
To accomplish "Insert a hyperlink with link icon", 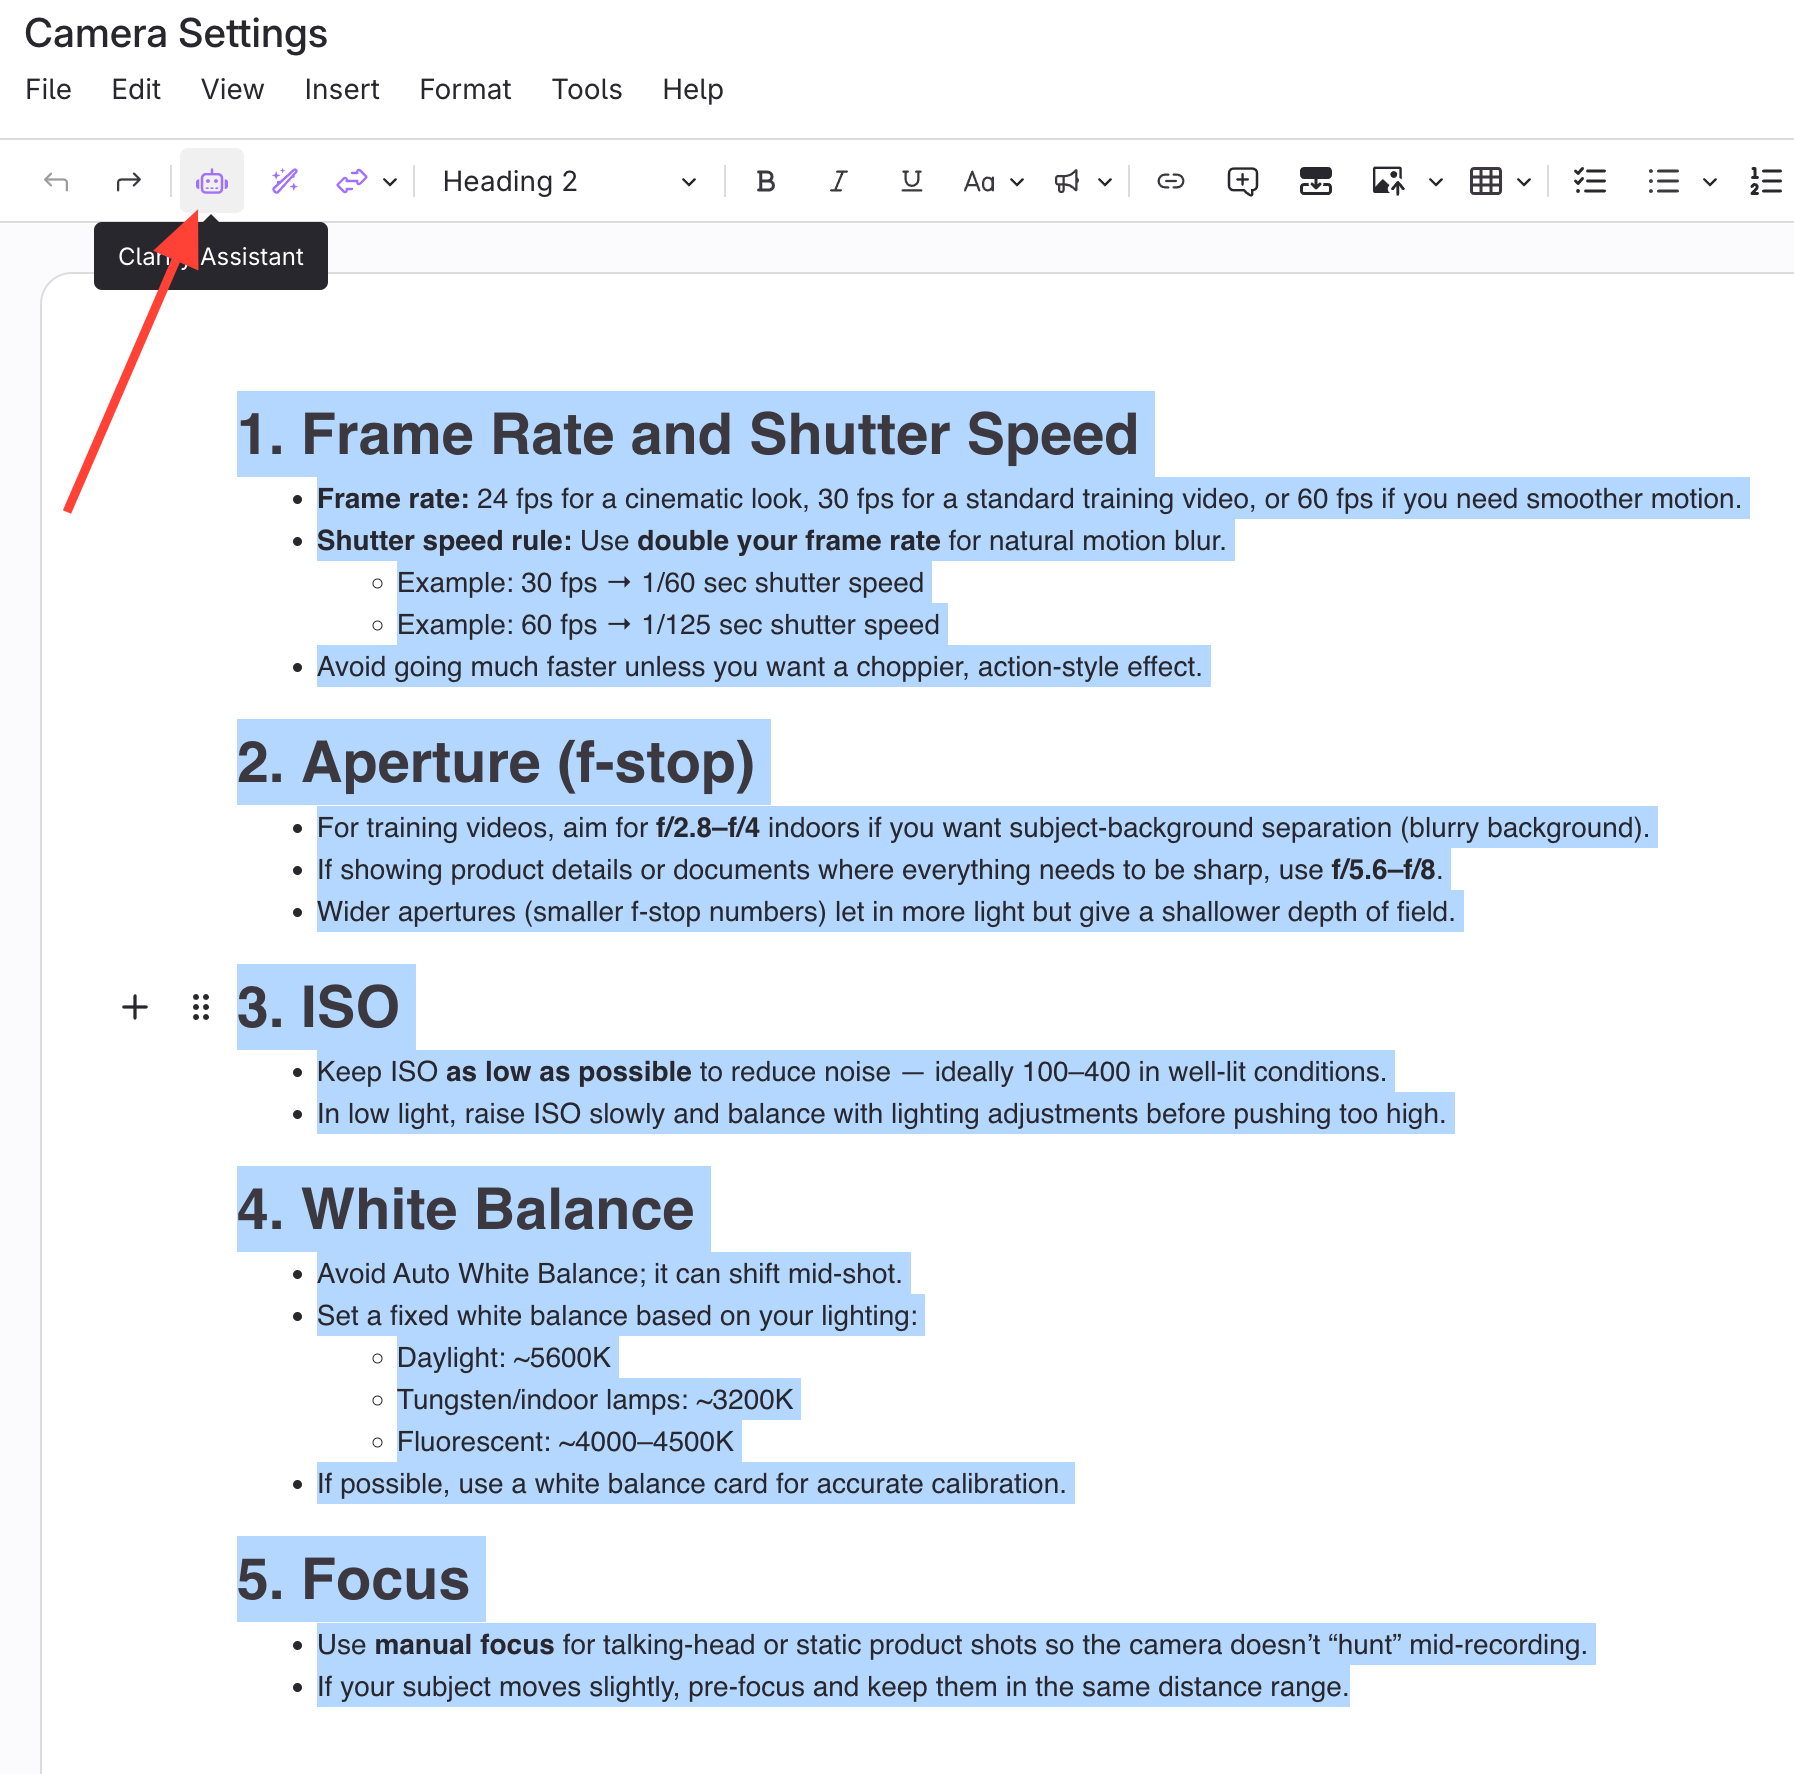I will click(1170, 181).
